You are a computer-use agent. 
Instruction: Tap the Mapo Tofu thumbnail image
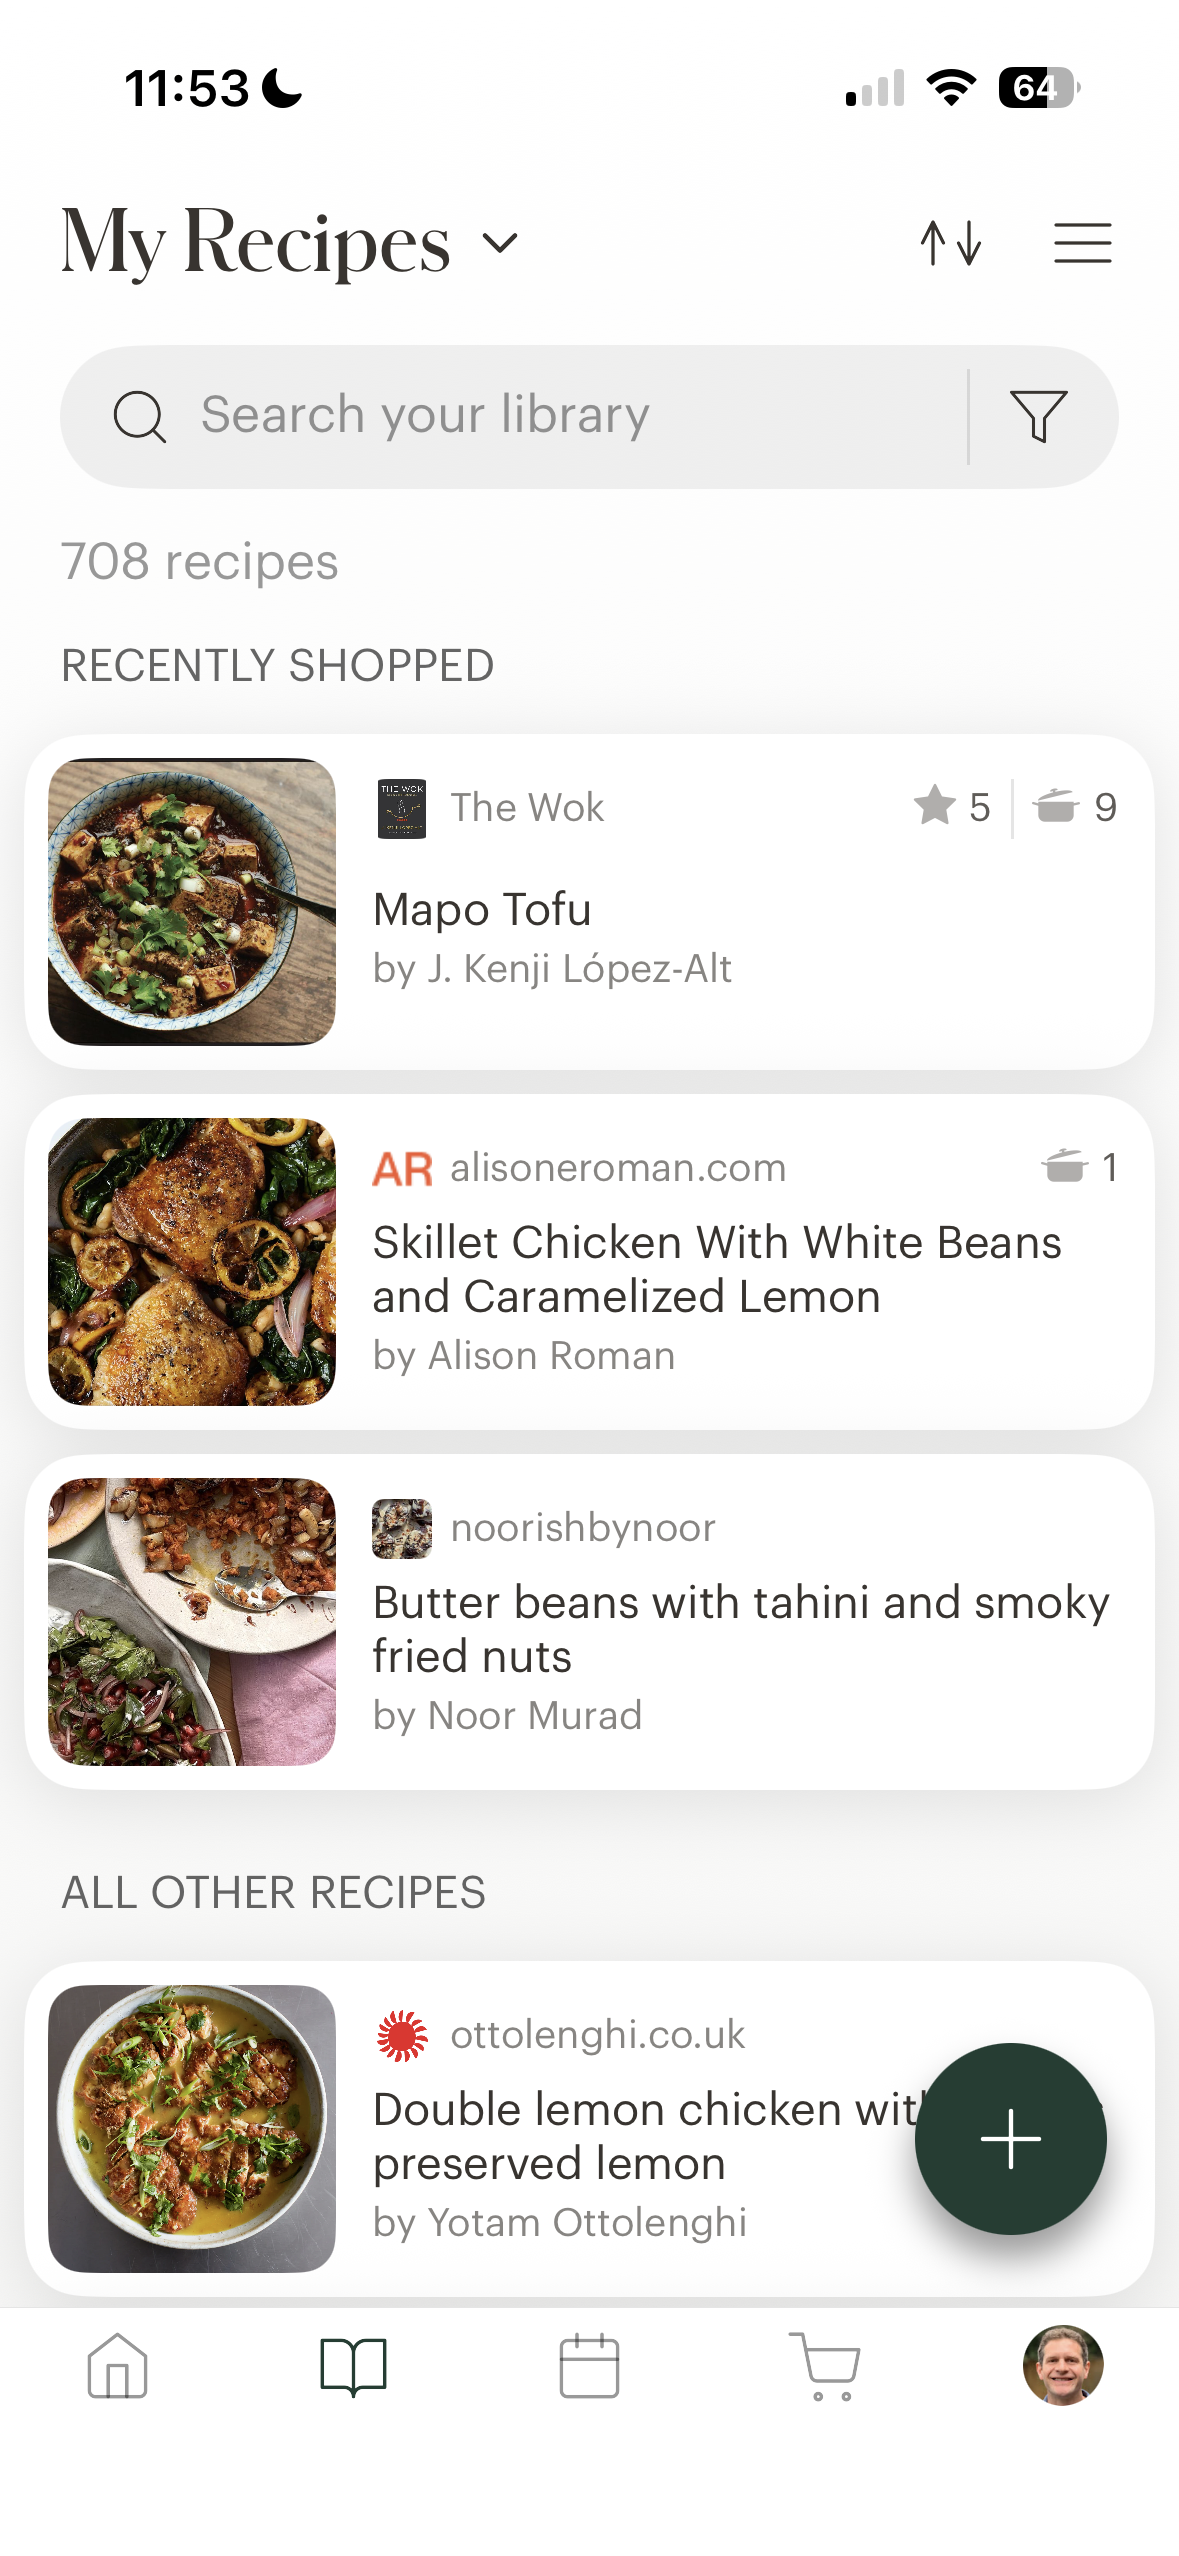coord(192,902)
